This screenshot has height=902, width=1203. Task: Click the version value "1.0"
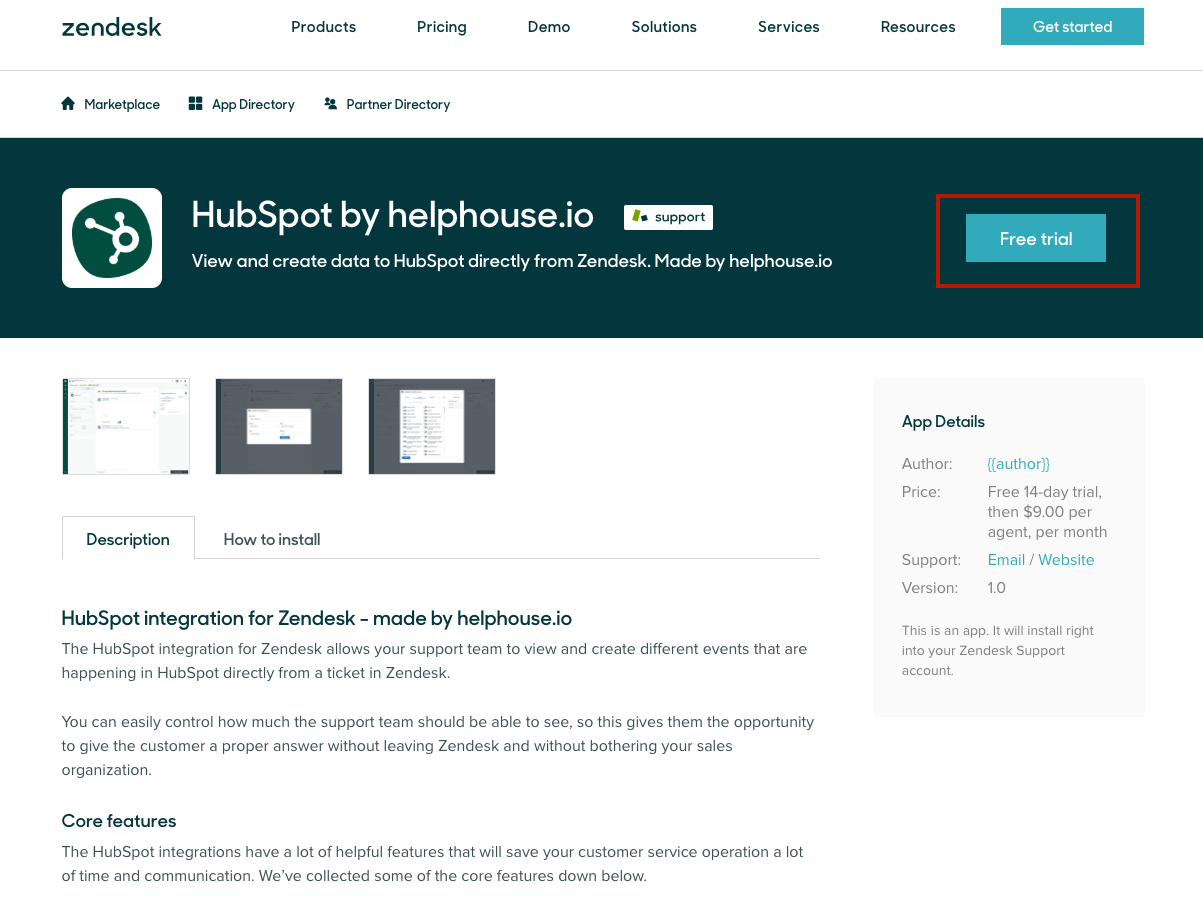pyautogui.click(x=997, y=588)
